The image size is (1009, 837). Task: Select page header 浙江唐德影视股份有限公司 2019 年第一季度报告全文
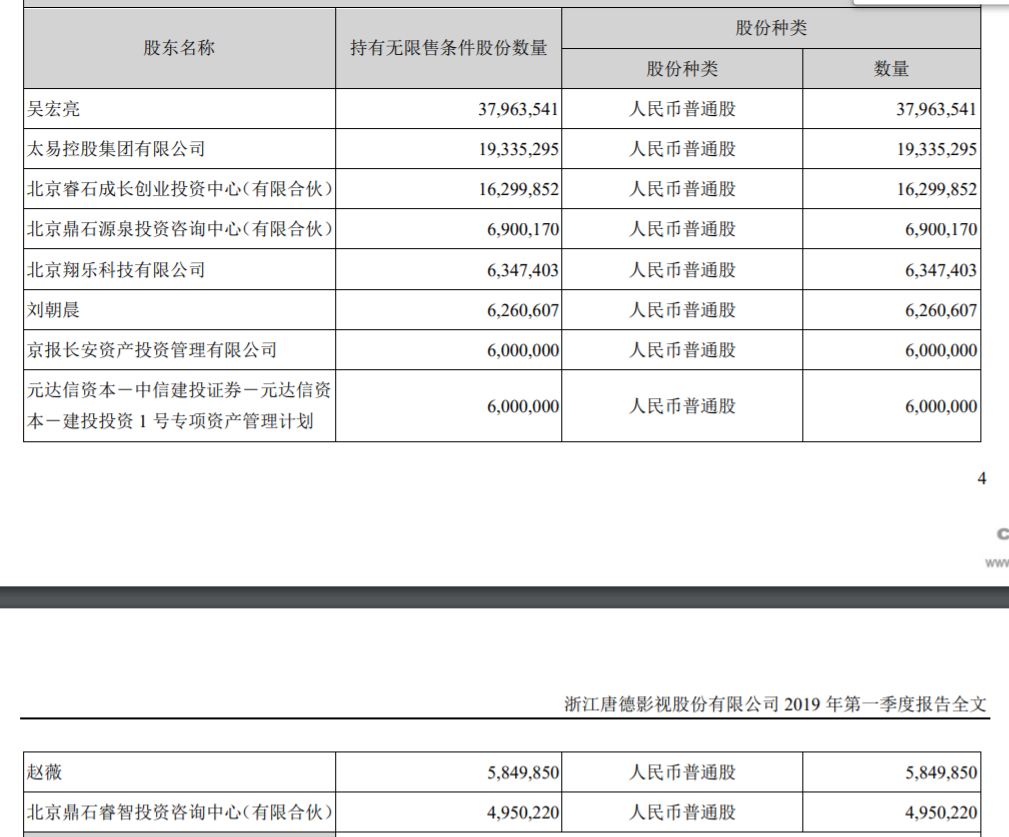775,704
